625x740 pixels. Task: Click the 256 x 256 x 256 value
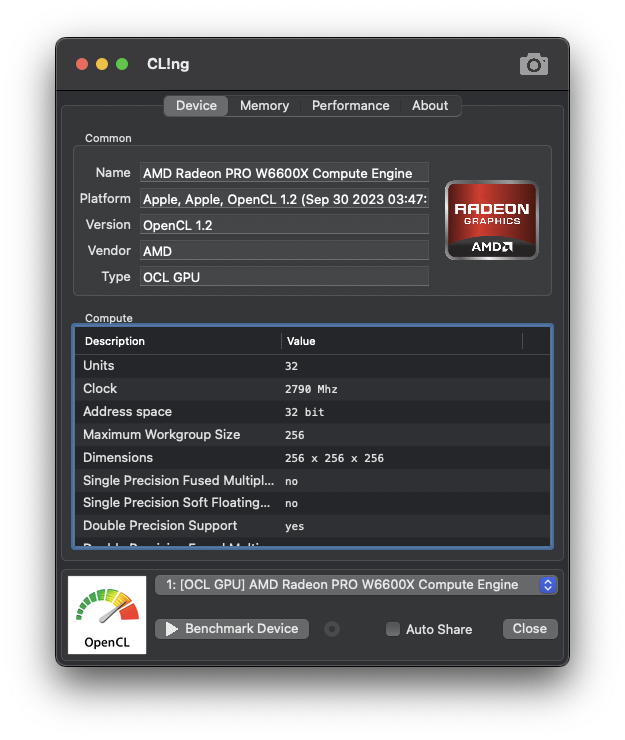[x=334, y=458]
